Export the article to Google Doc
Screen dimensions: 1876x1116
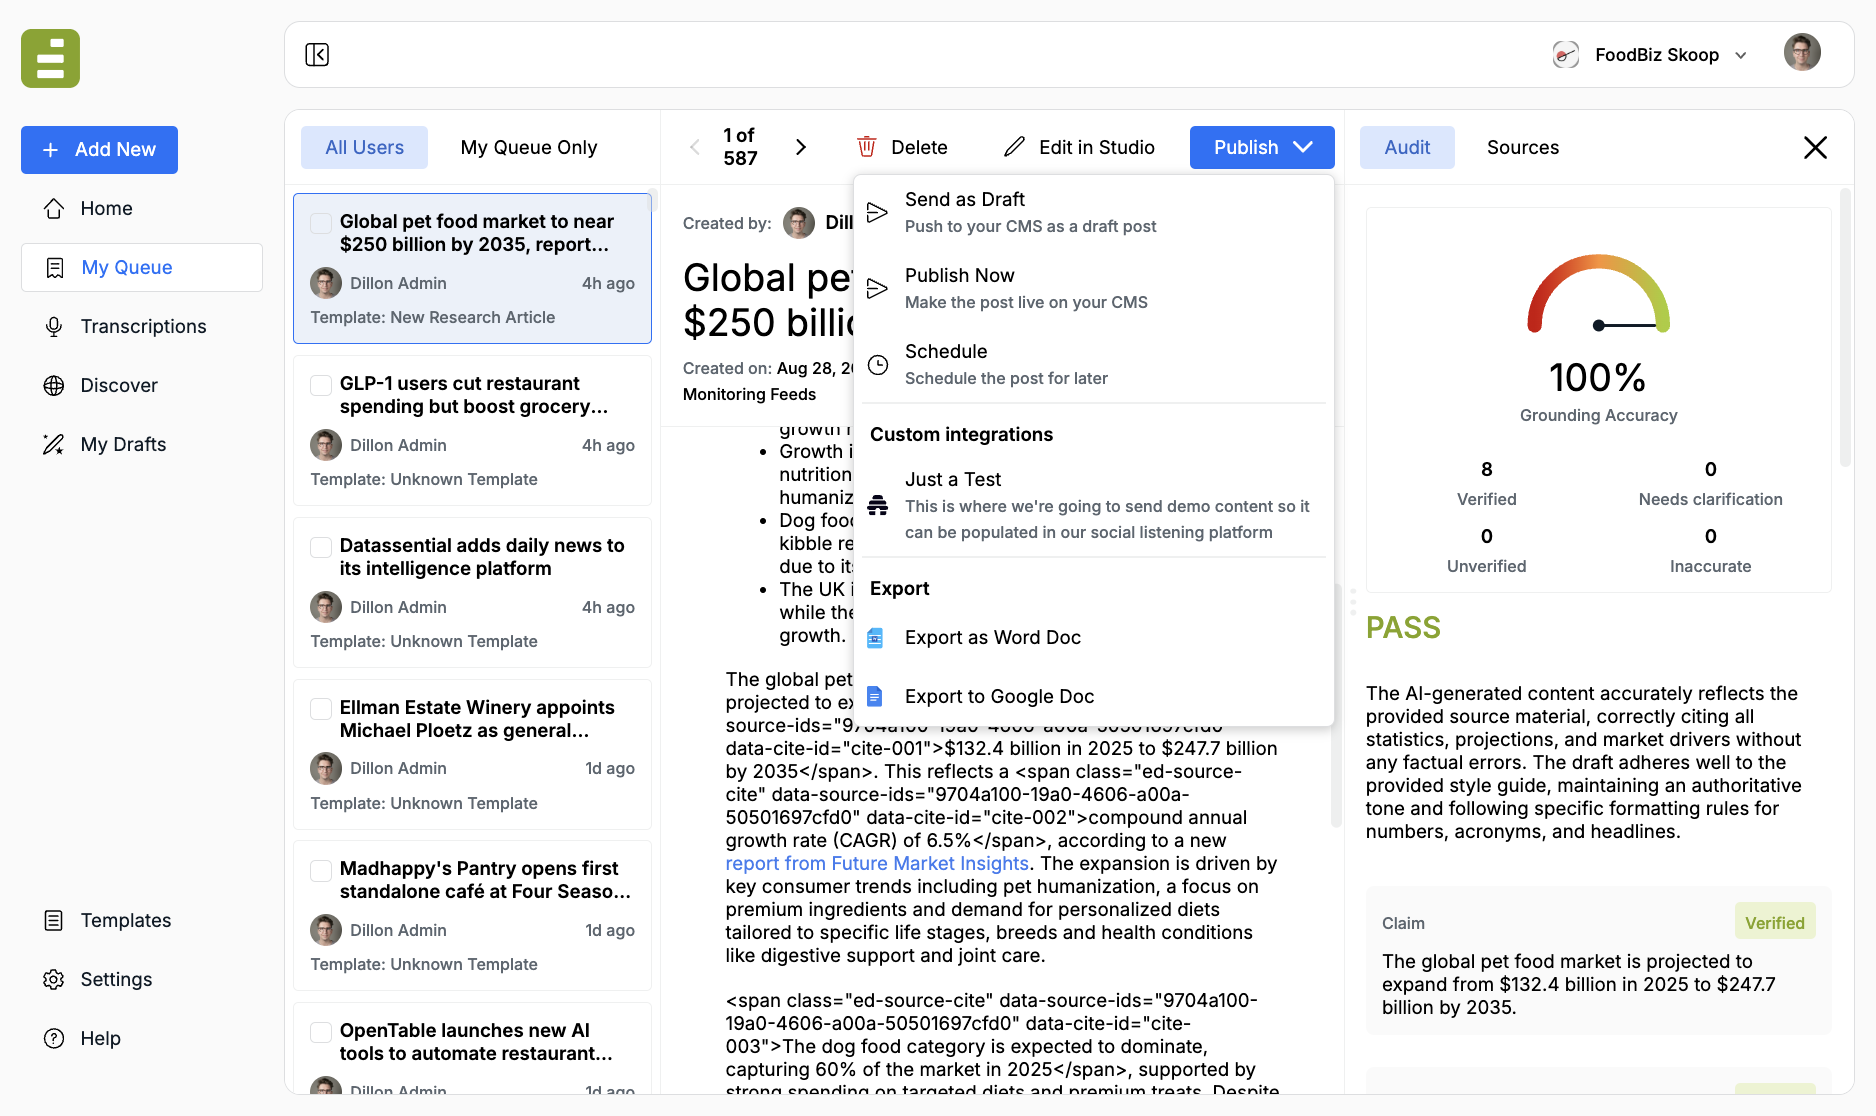tap(1094, 696)
